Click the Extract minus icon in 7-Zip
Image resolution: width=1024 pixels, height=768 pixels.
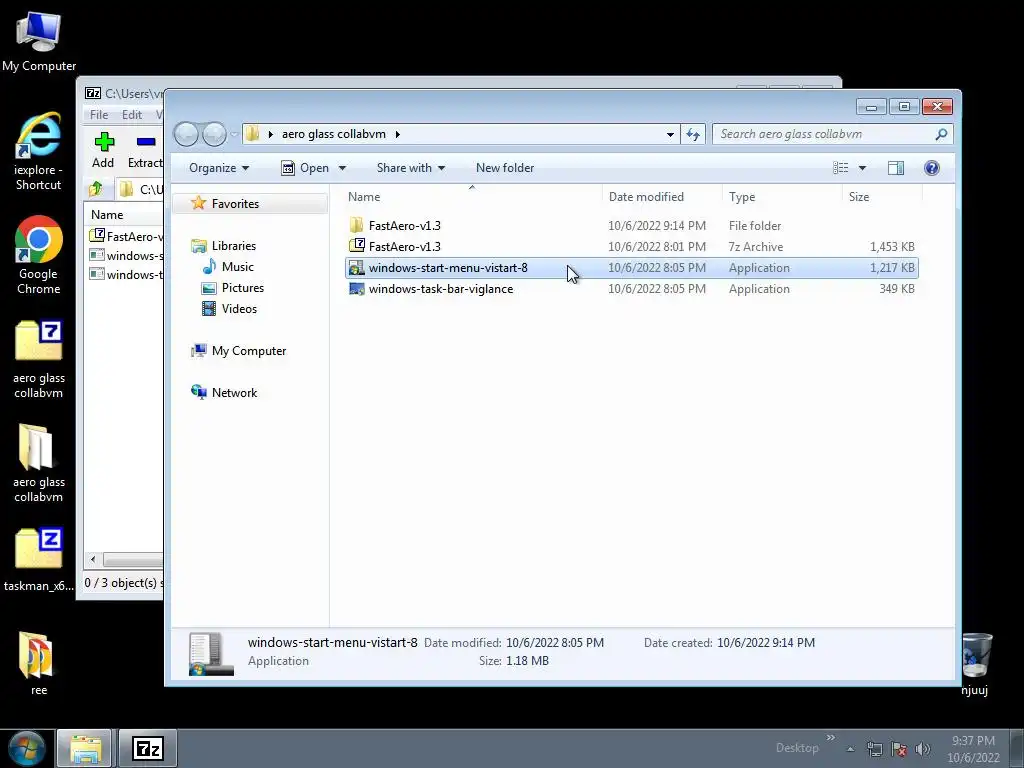146,142
